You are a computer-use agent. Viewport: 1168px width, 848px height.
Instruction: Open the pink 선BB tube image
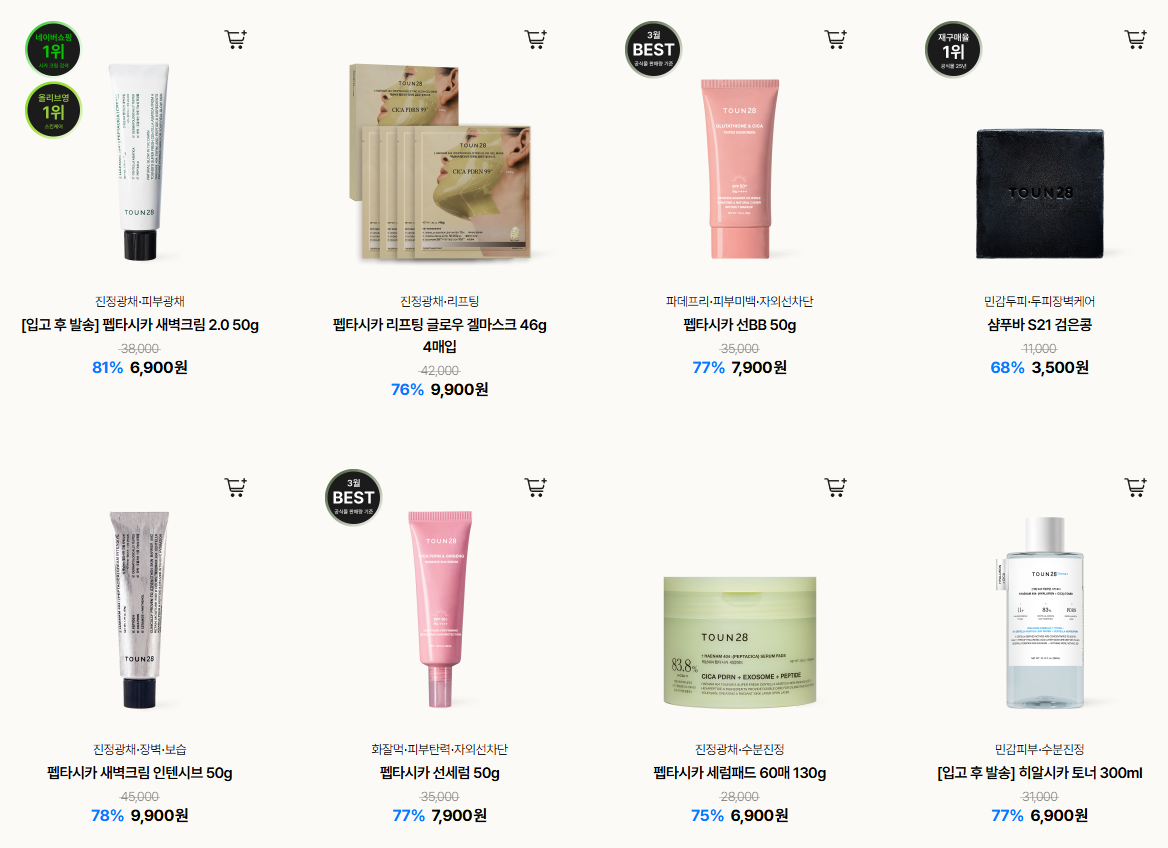point(740,168)
